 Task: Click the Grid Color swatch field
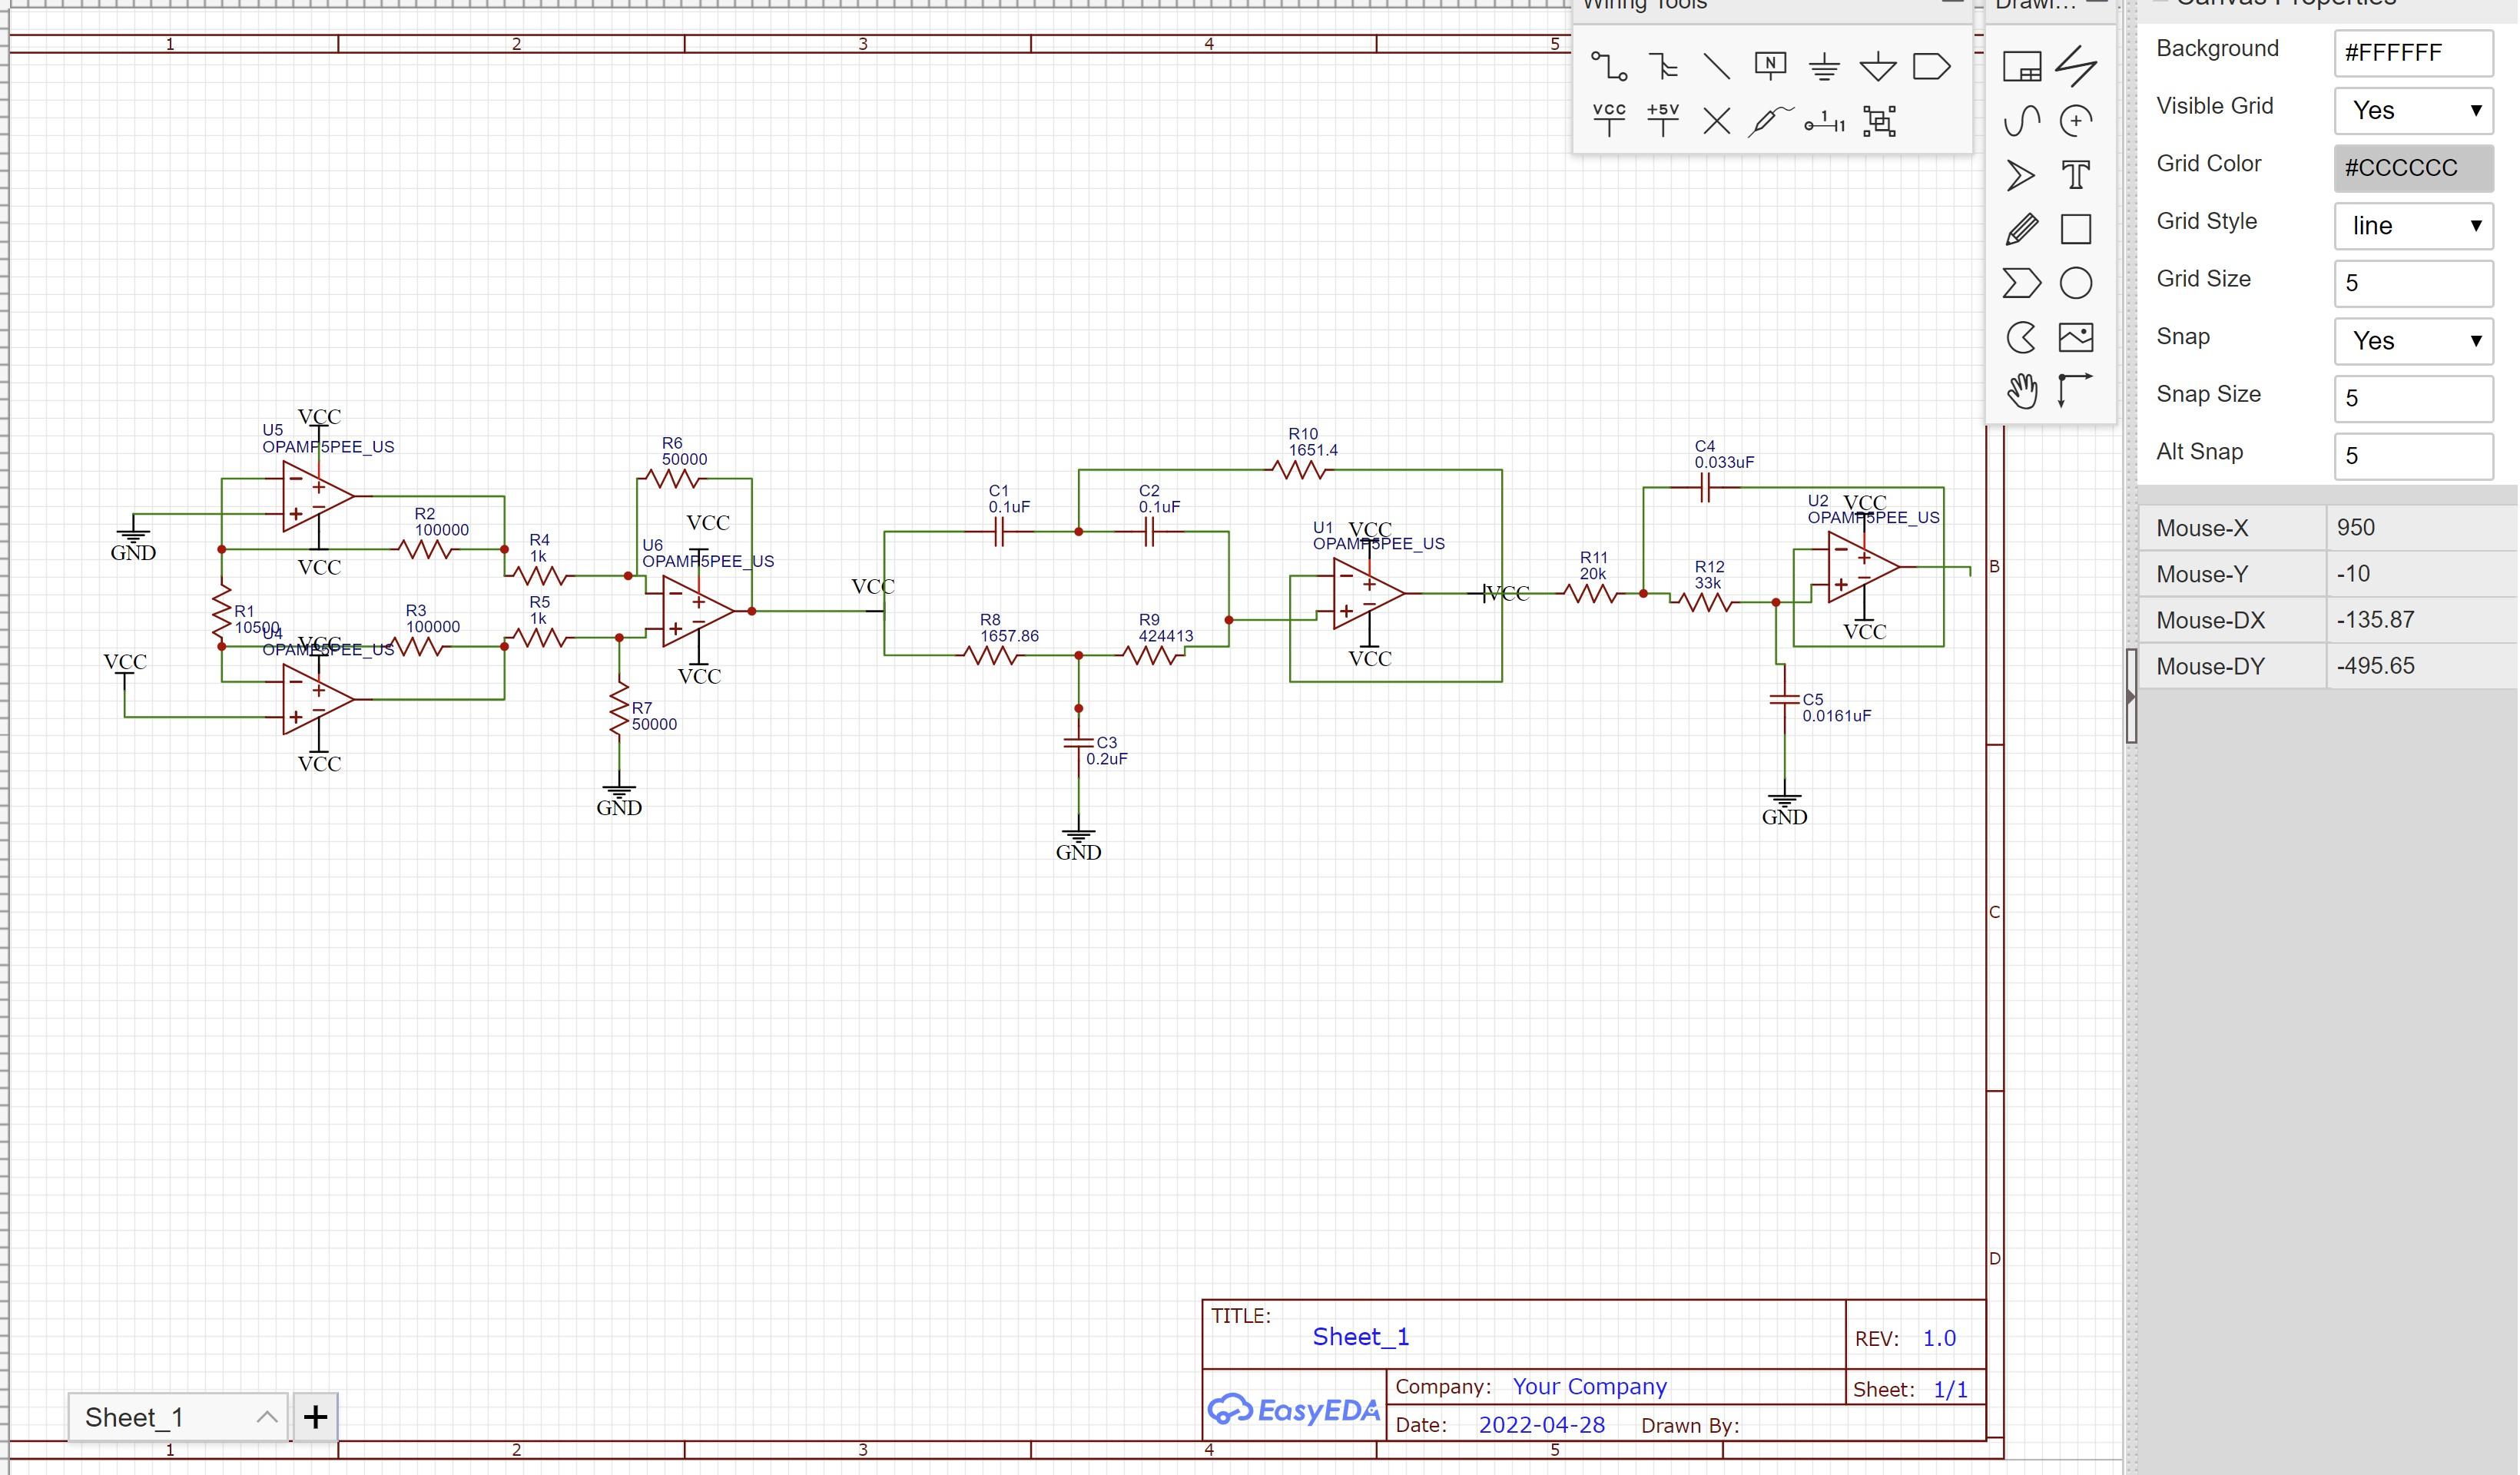click(x=2413, y=168)
